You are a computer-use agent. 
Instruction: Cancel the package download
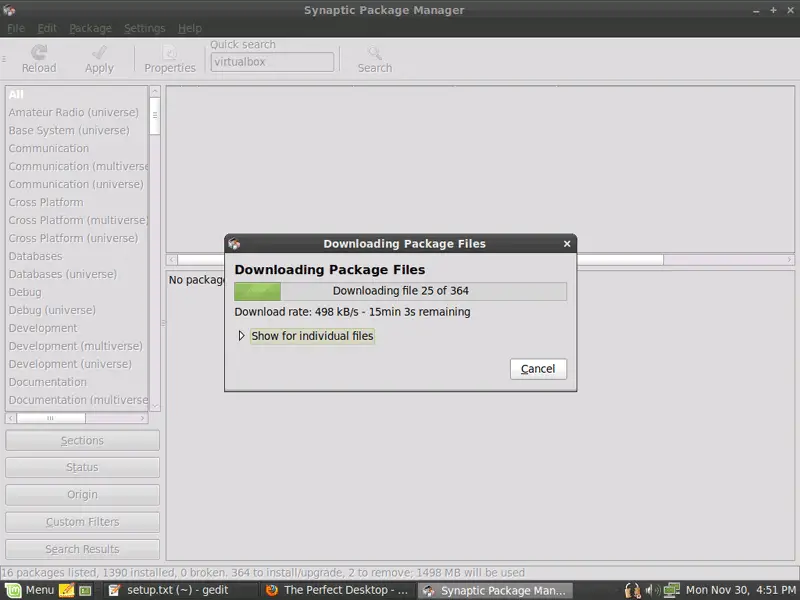coord(538,369)
